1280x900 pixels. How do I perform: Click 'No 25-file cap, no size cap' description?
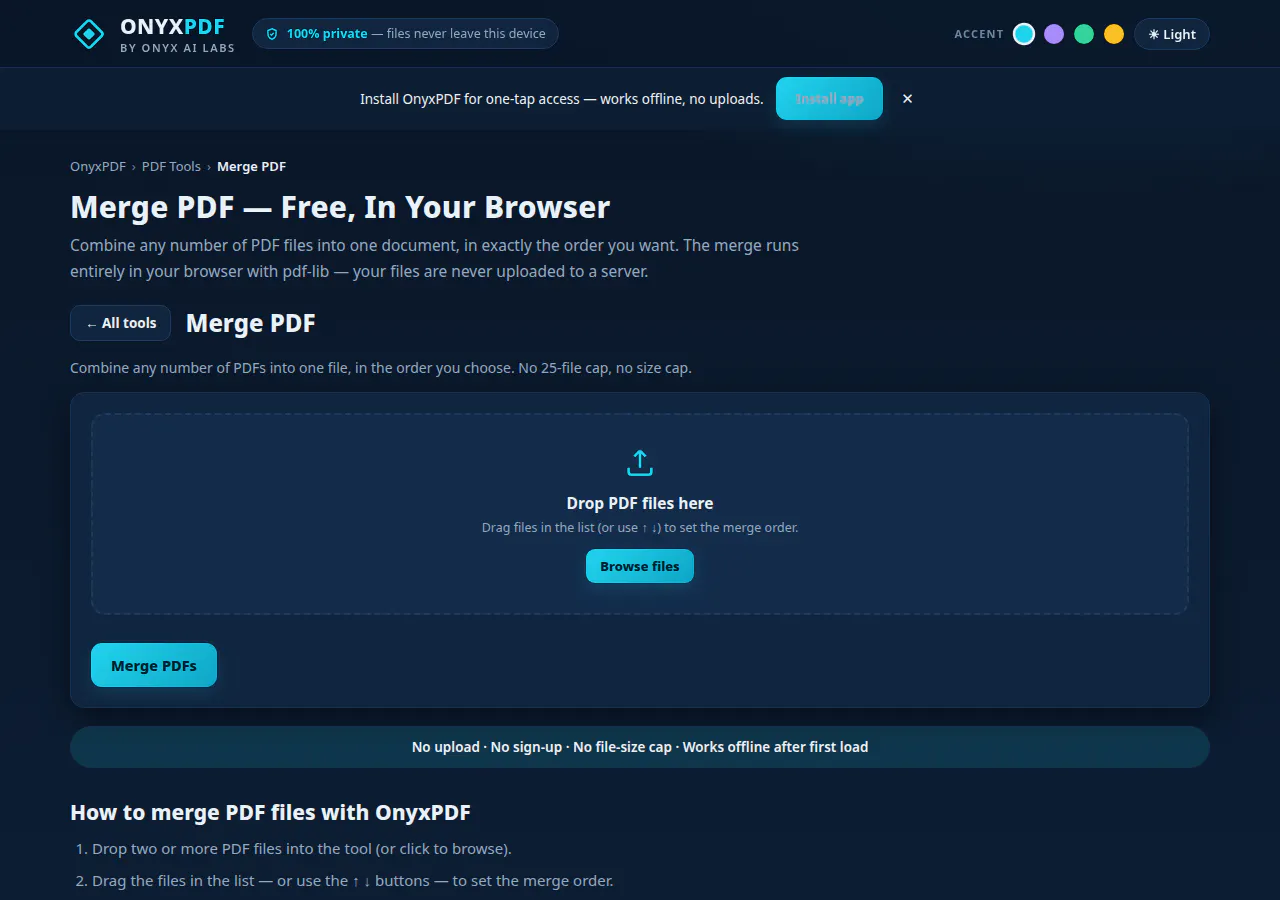click(381, 368)
